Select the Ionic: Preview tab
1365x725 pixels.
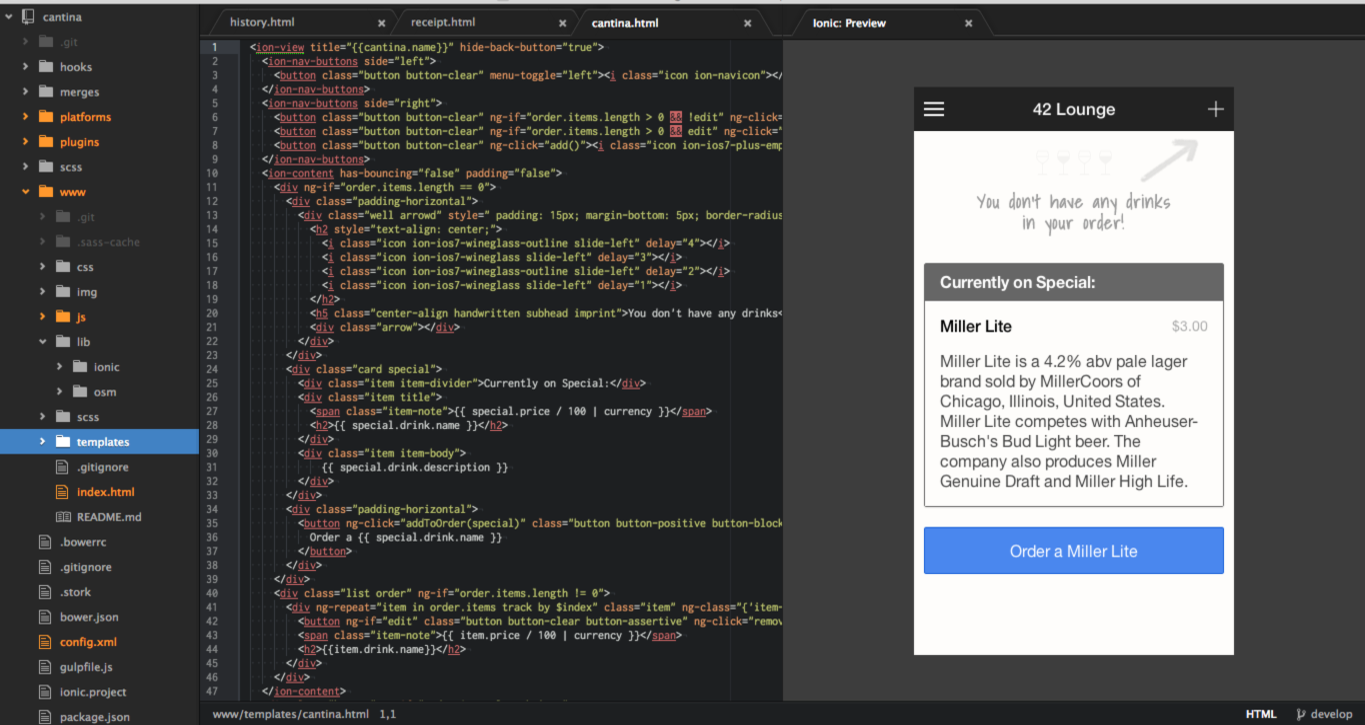point(849,23)
